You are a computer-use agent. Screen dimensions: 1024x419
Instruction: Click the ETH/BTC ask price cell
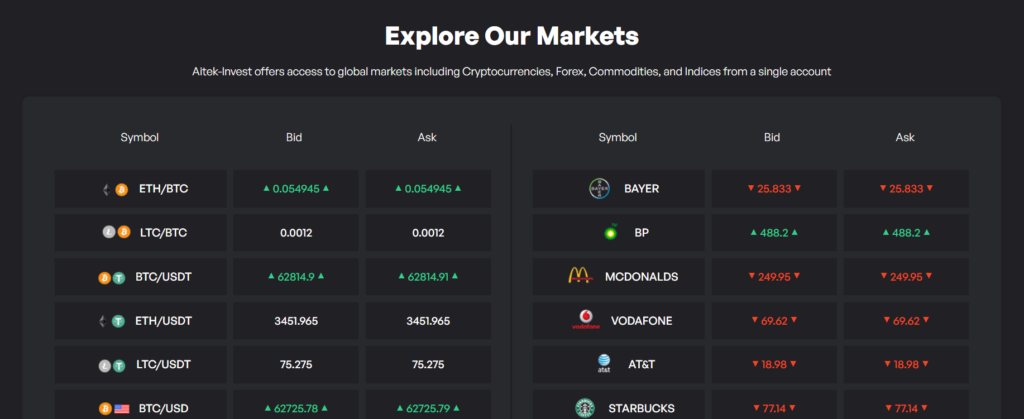[427, 189]
